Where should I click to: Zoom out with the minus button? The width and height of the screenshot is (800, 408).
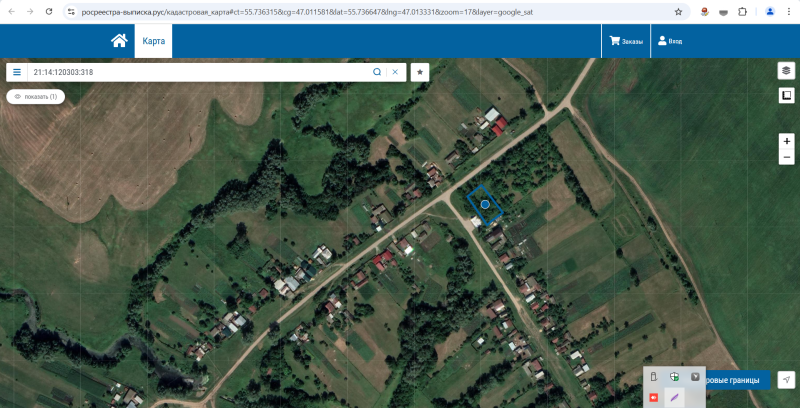pos(787,157)
